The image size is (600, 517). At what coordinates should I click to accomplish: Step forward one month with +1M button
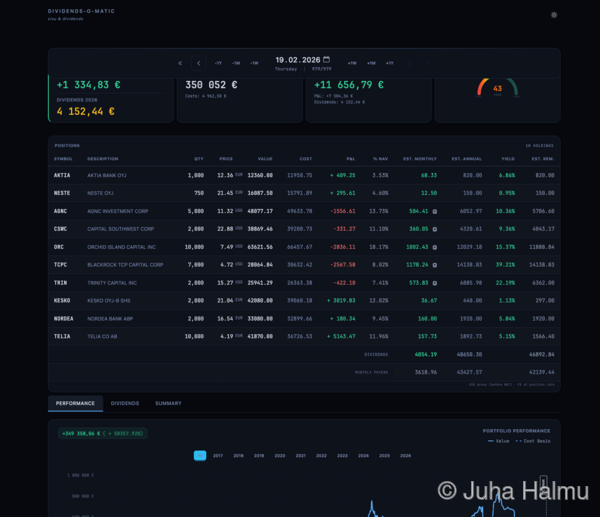click(x=371, y=63)
